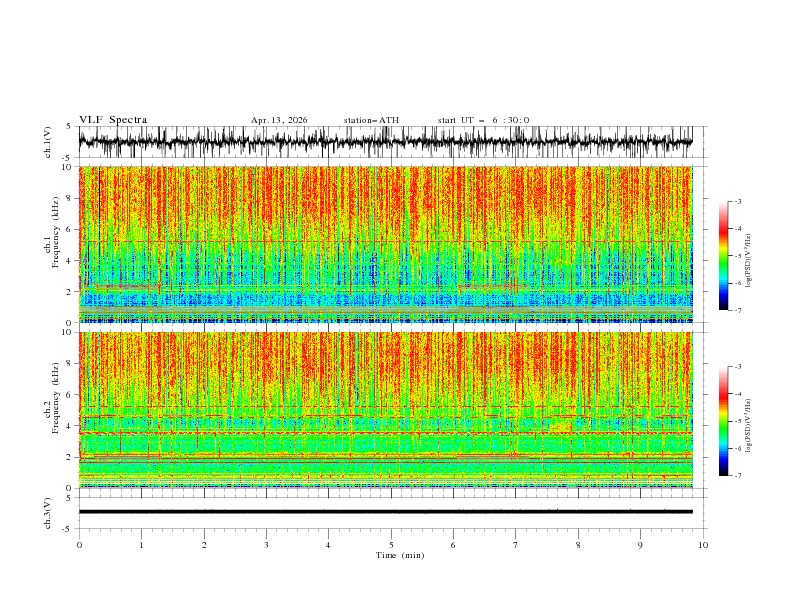The width and height of the screenshot is (792, 612).
Task: Click the 'Time (min)' axis title
Action: [400, 555]
